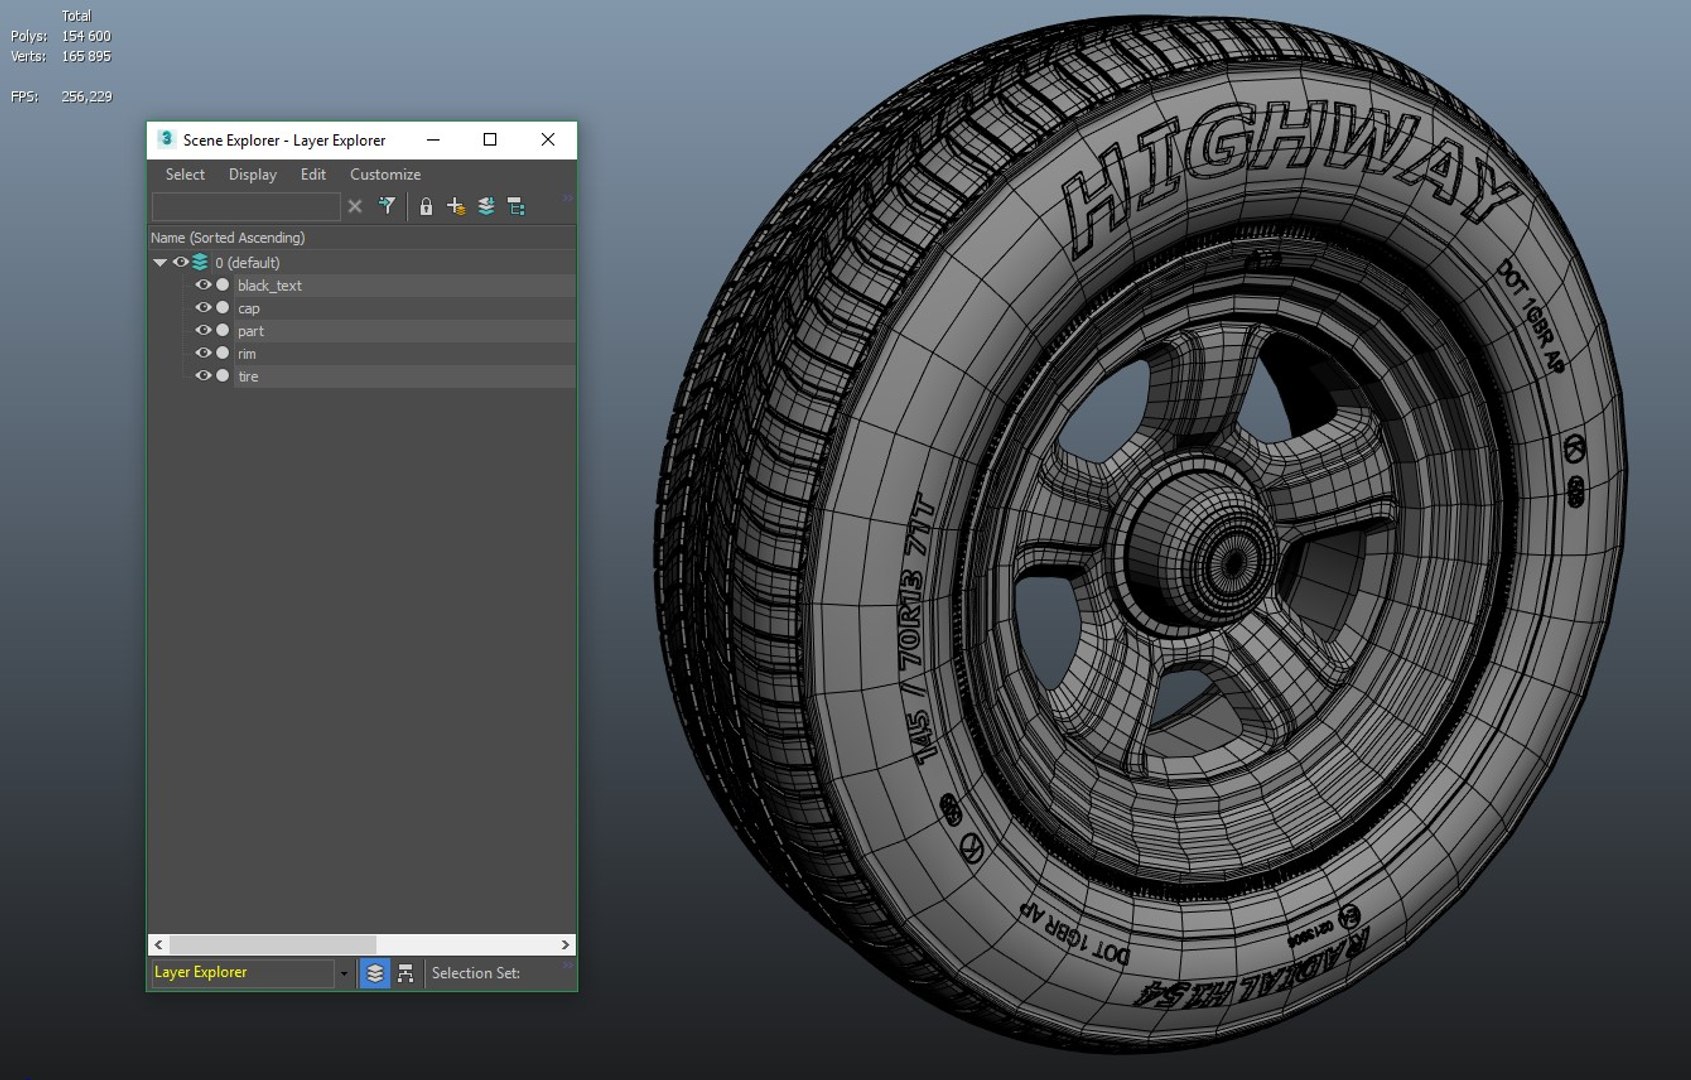Click the add selected to layer icon
This screenshot has height=1080, width=1691.
[486, 206]
